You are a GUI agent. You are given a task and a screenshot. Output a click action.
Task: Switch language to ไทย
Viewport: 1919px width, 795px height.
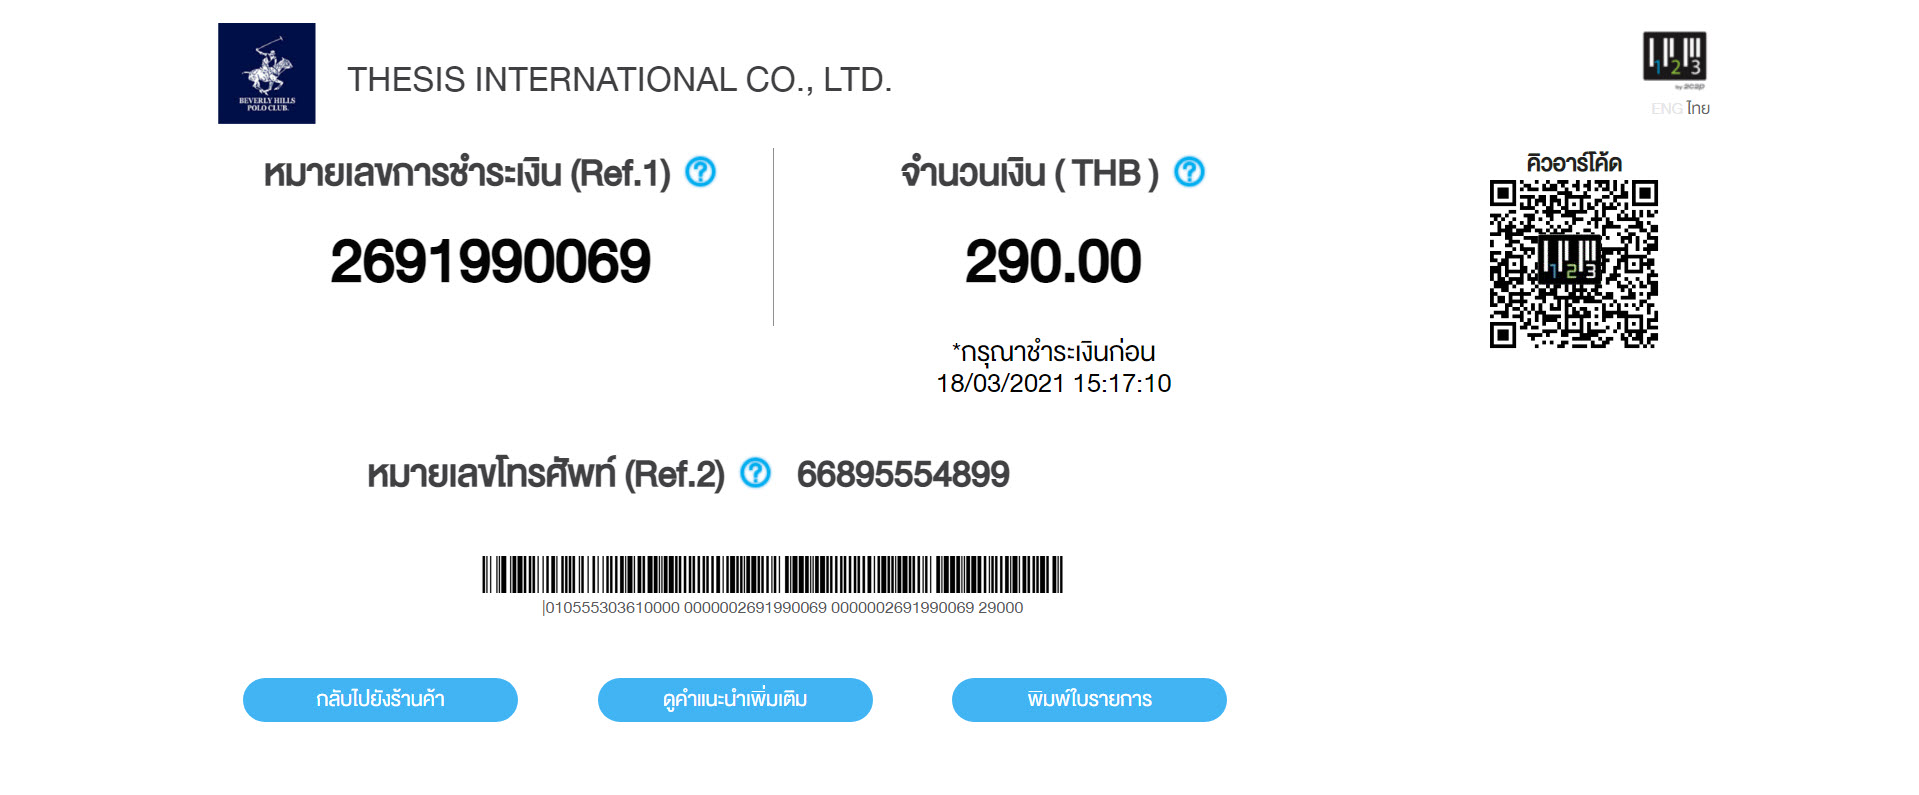click(1698, 108)
